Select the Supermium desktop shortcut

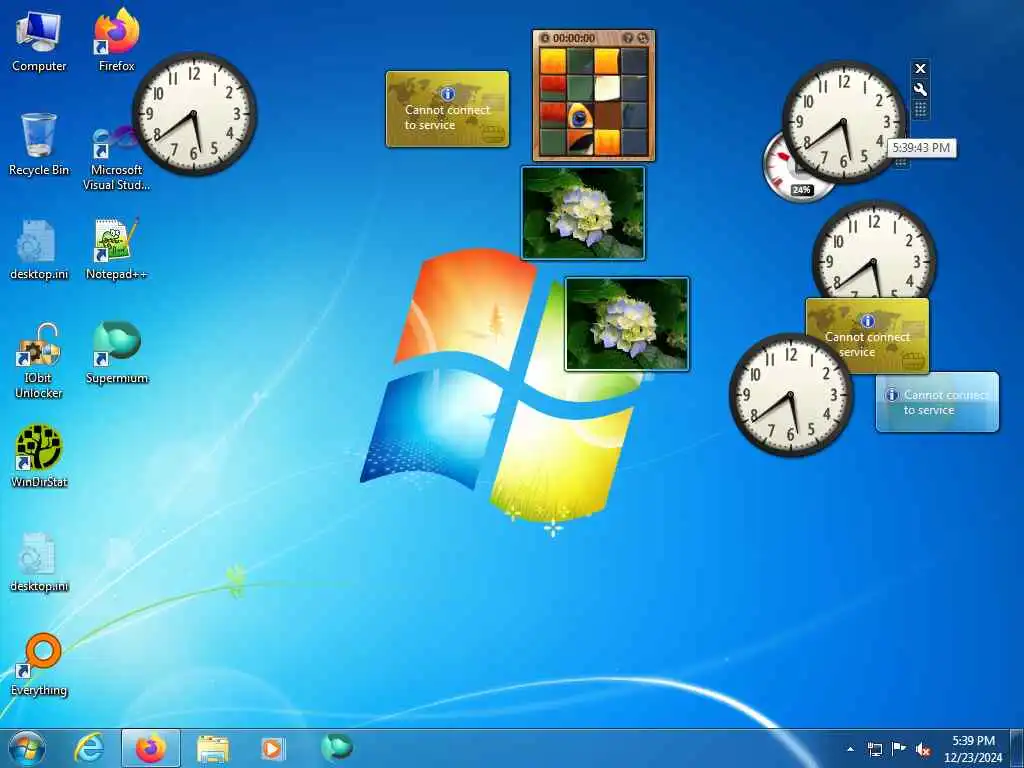[x=117, y=353]
